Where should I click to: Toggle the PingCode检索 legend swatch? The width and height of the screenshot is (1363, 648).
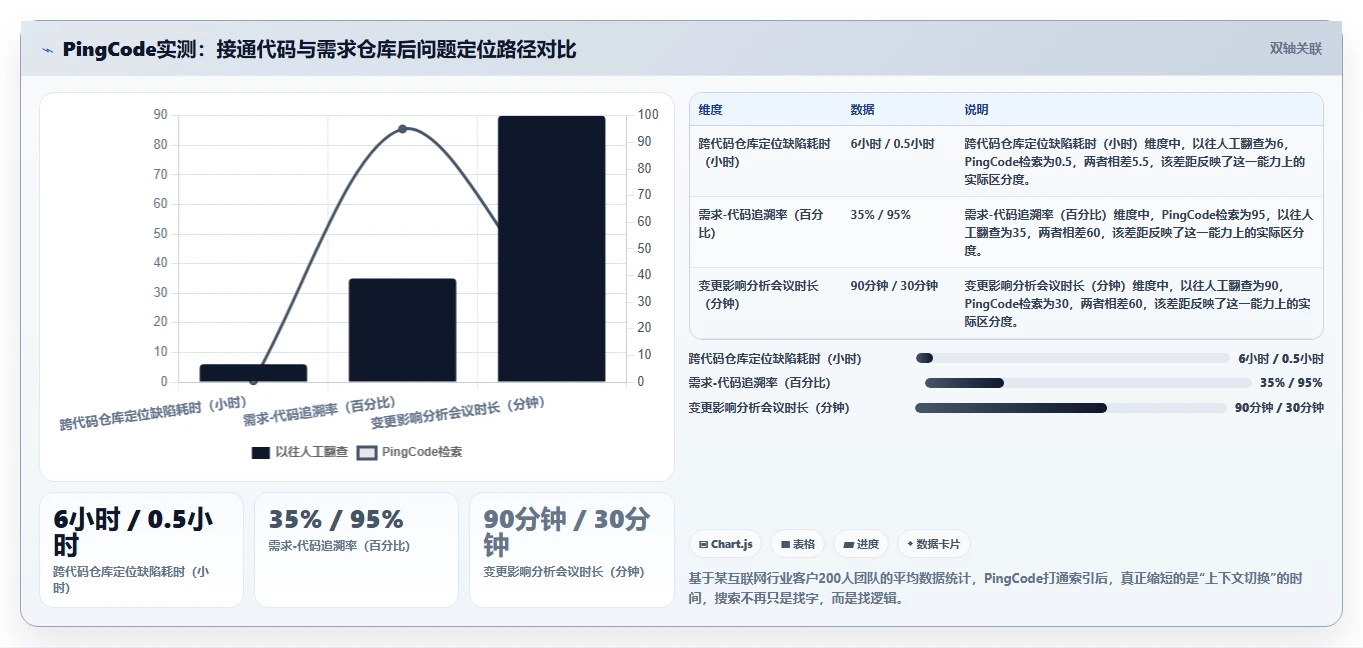pyautogui.click(x=367, y=453)
